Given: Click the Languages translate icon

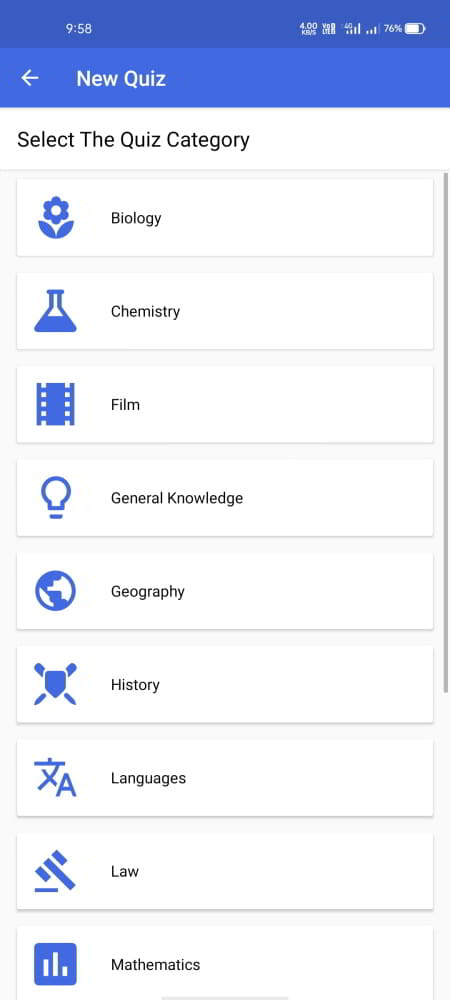Looking at the screenshot, I should pyautogui.click(x=55, y=777).
